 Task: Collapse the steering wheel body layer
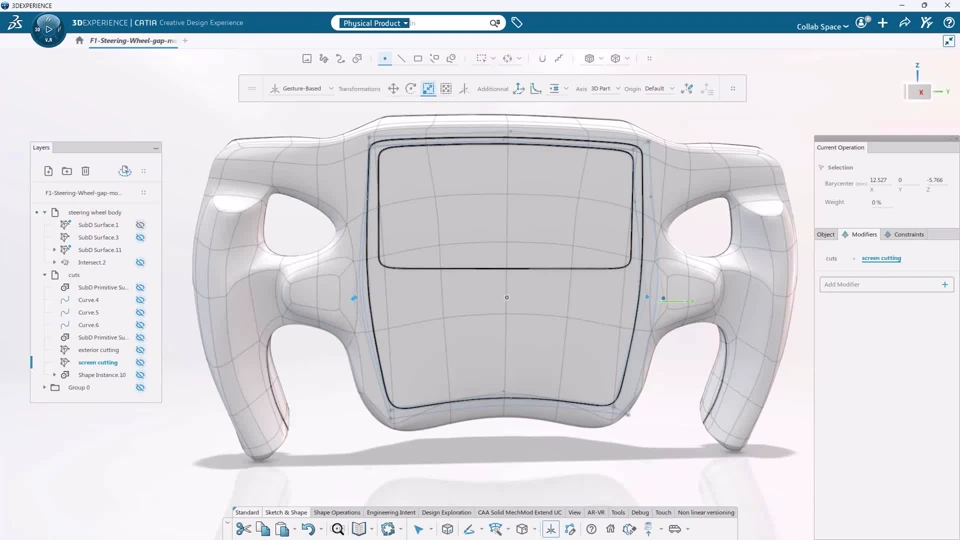pos(45,212)
